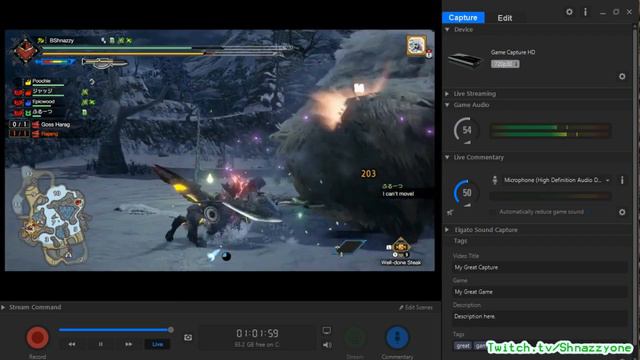The height and width of the screenshot is (360, 640).
Task: Click the green Stream button
Action: click(355, 338)
